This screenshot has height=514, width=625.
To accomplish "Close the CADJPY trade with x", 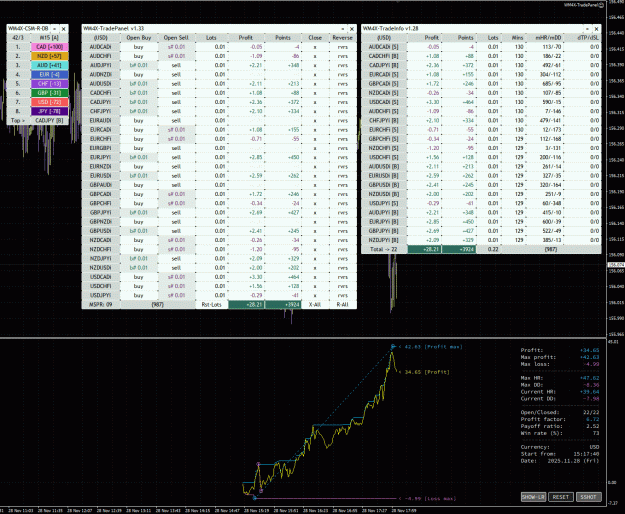I will click(315, 102).
